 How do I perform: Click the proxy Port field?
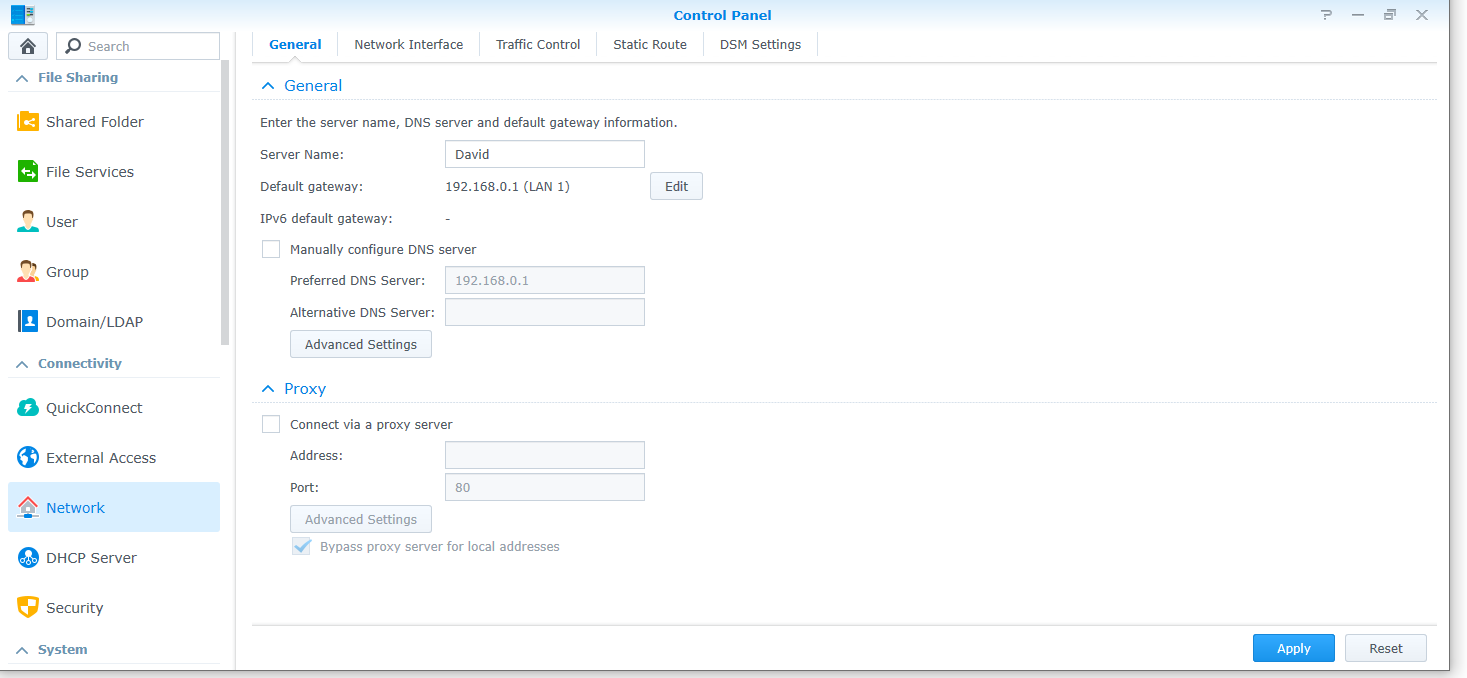[545, 487]
